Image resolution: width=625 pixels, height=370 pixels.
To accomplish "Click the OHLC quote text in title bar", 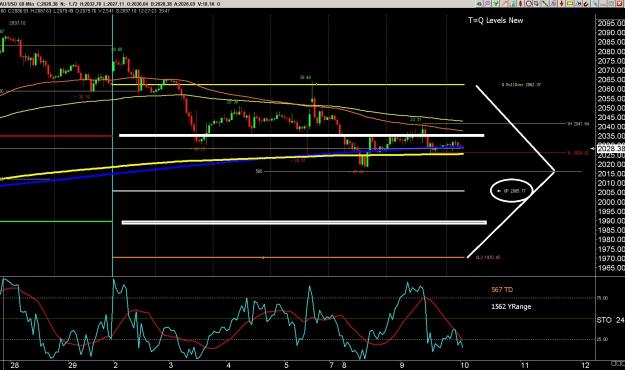I will click(110, 4).
